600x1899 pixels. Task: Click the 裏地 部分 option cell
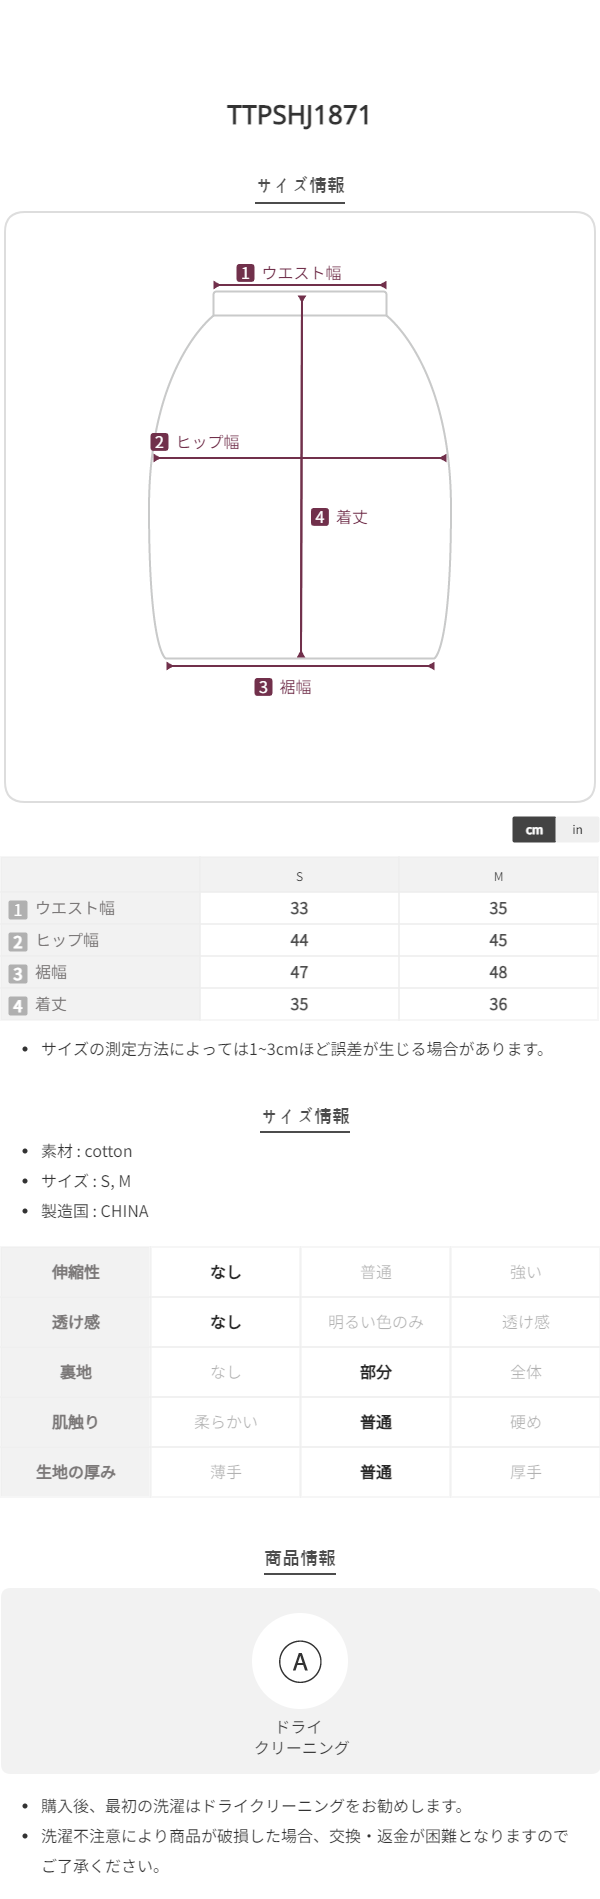click(x=376, y=1372)
